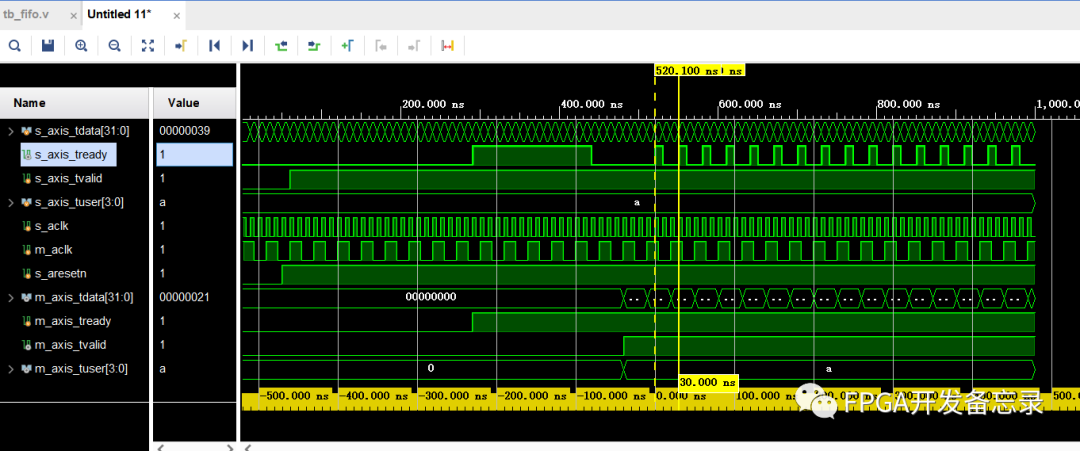Screen dimensions: 1080x451
Task: Expand the m_axis_tdata[31:0] bus
Action: 11,297
